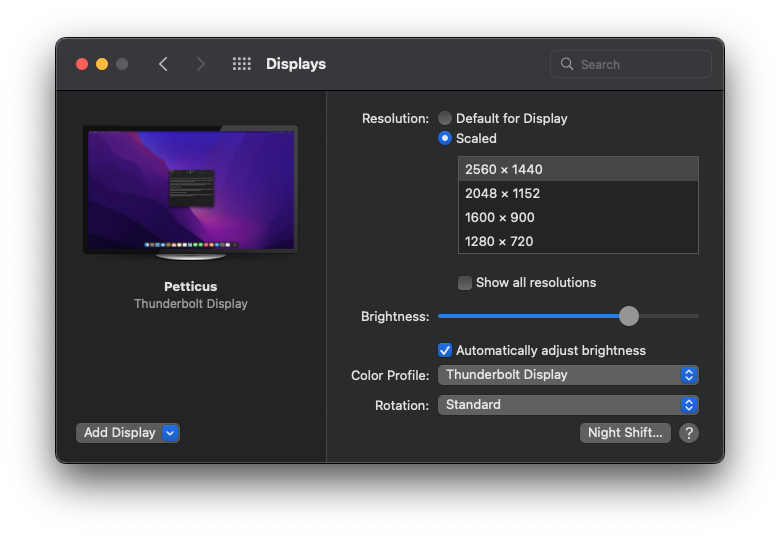Enable Show all resolutions checkbox
This screenshot has width=780, height=537.
point(465,283)
